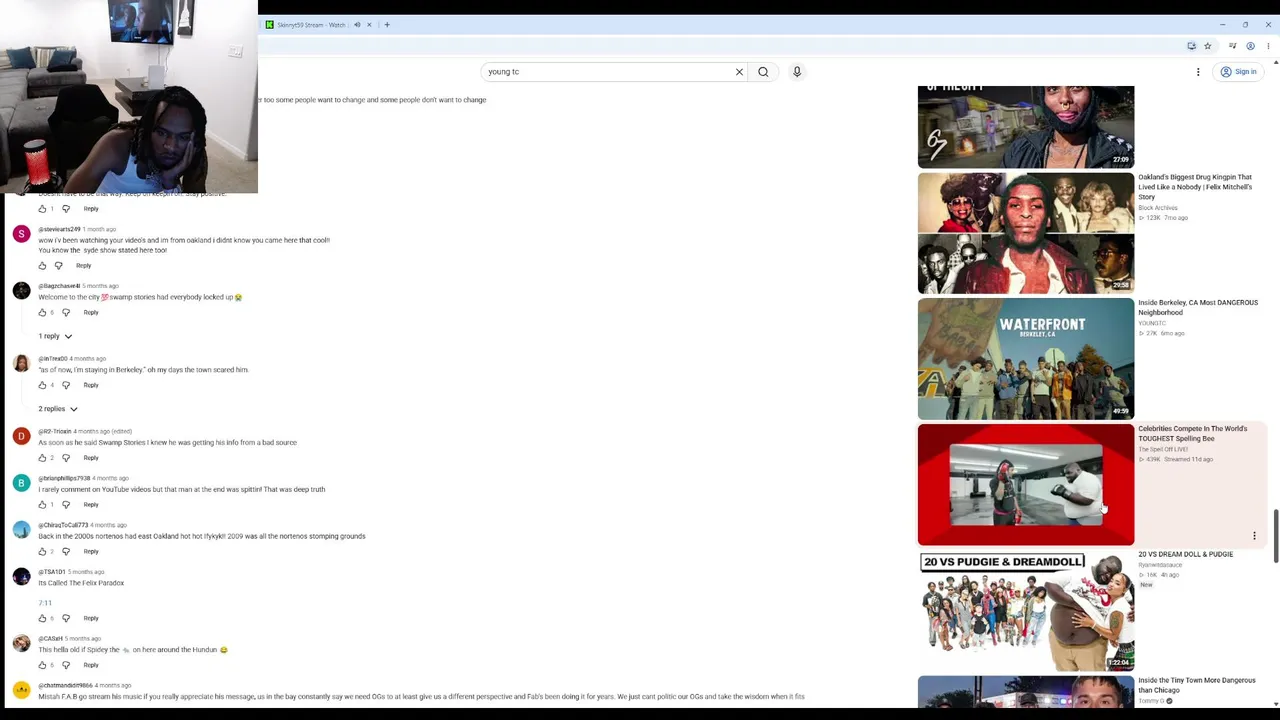Open the Waterfront Berkeley video thumbnail
Image resolution: width=1280 pixels, height=720 pixels.
point(1026,359)
